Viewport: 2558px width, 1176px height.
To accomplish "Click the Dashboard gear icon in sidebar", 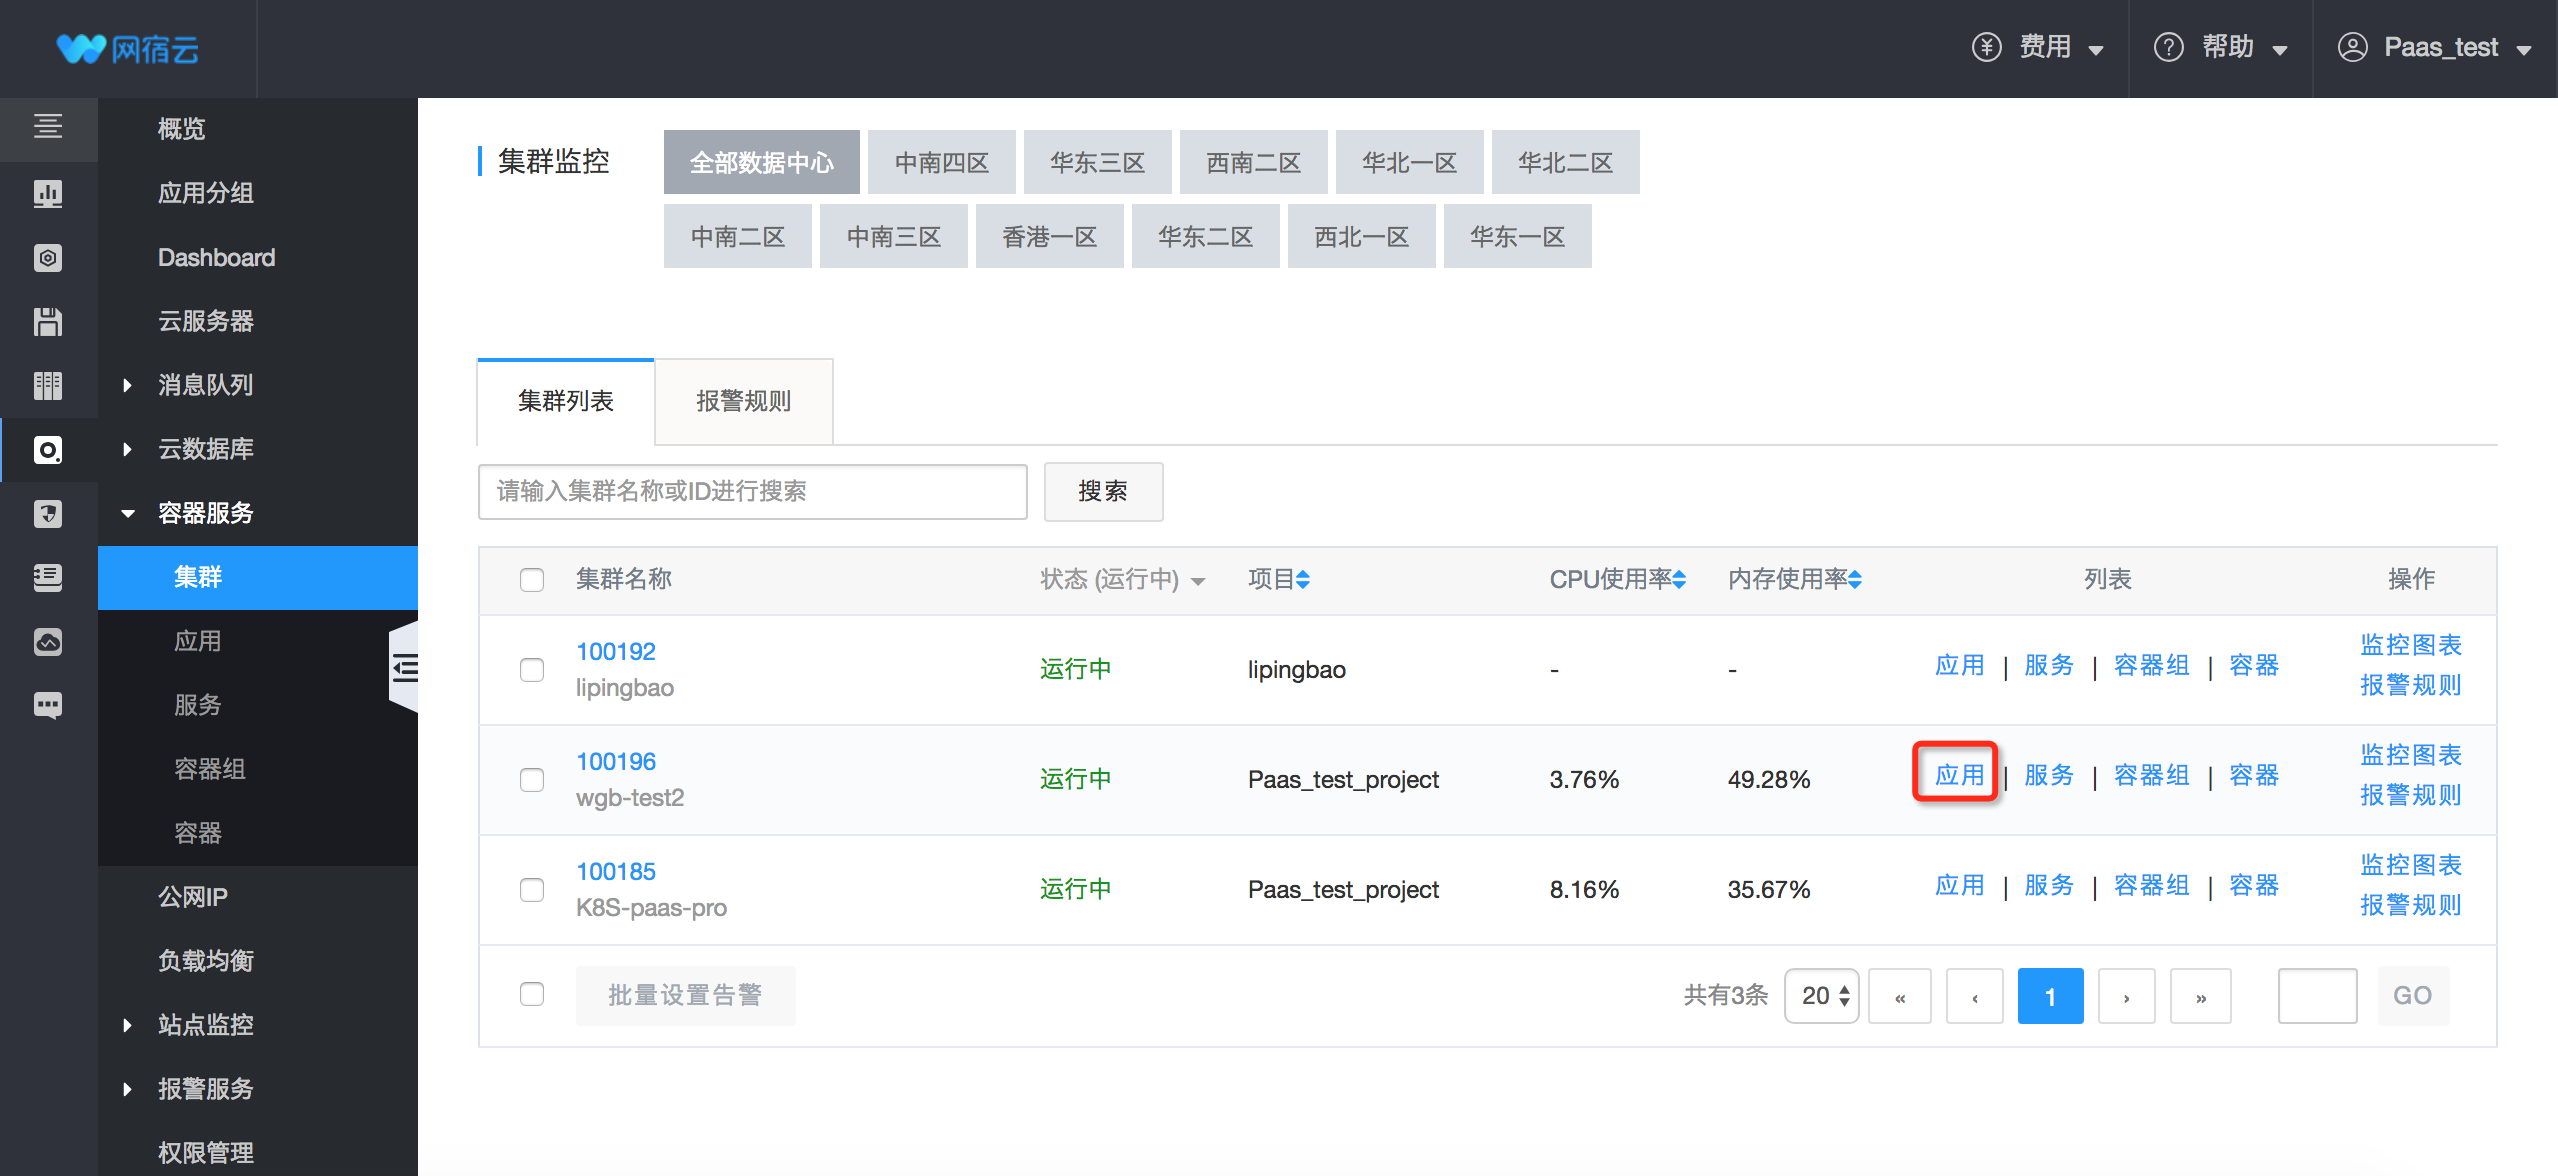I will (x=47, y=257).
